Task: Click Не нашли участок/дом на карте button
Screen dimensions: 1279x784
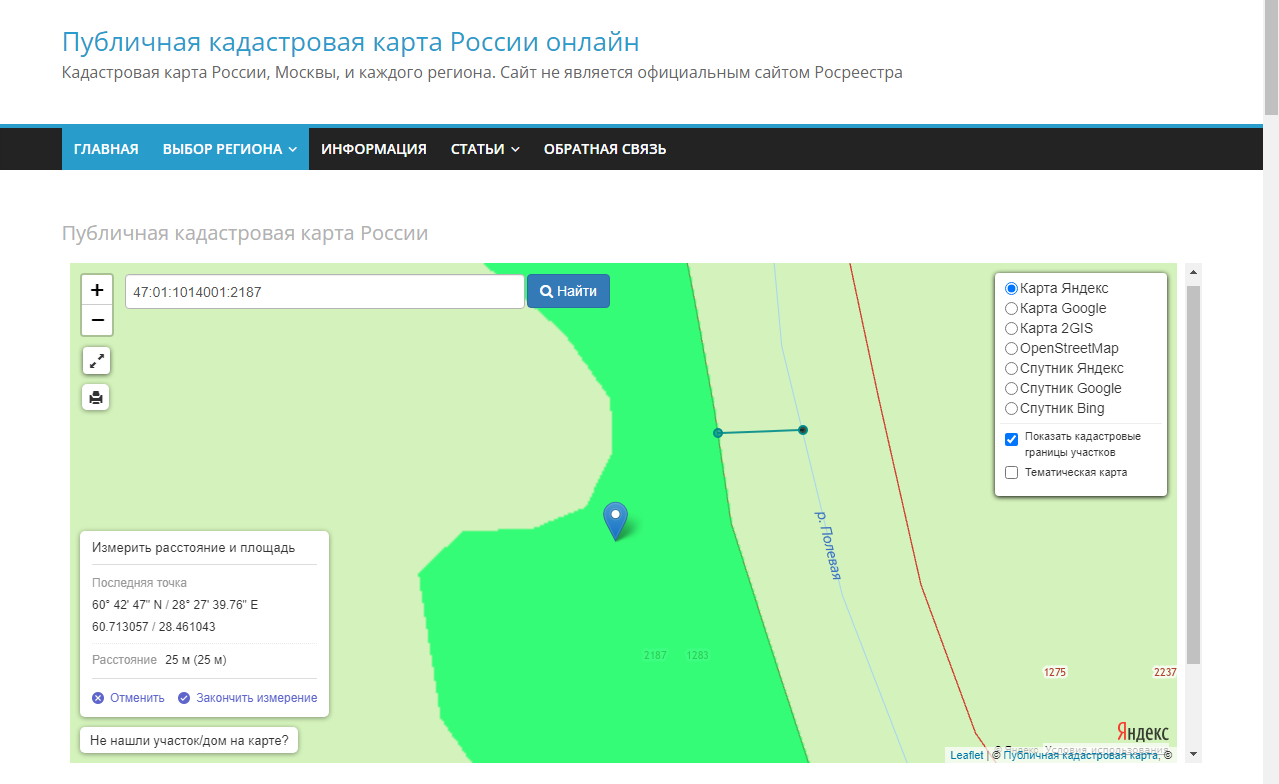Action: (x=189, y=741)
